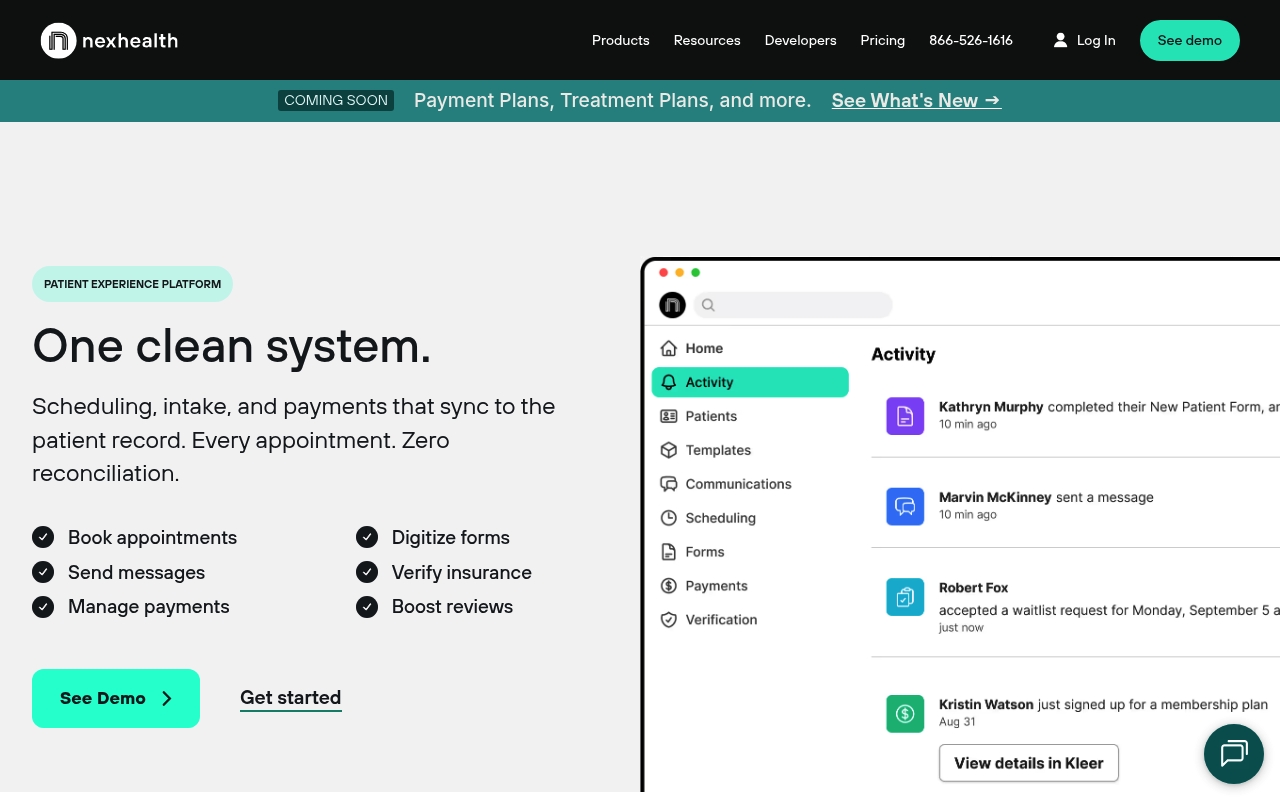Click the checkmark icon beside Book appointments

point(43,537)
